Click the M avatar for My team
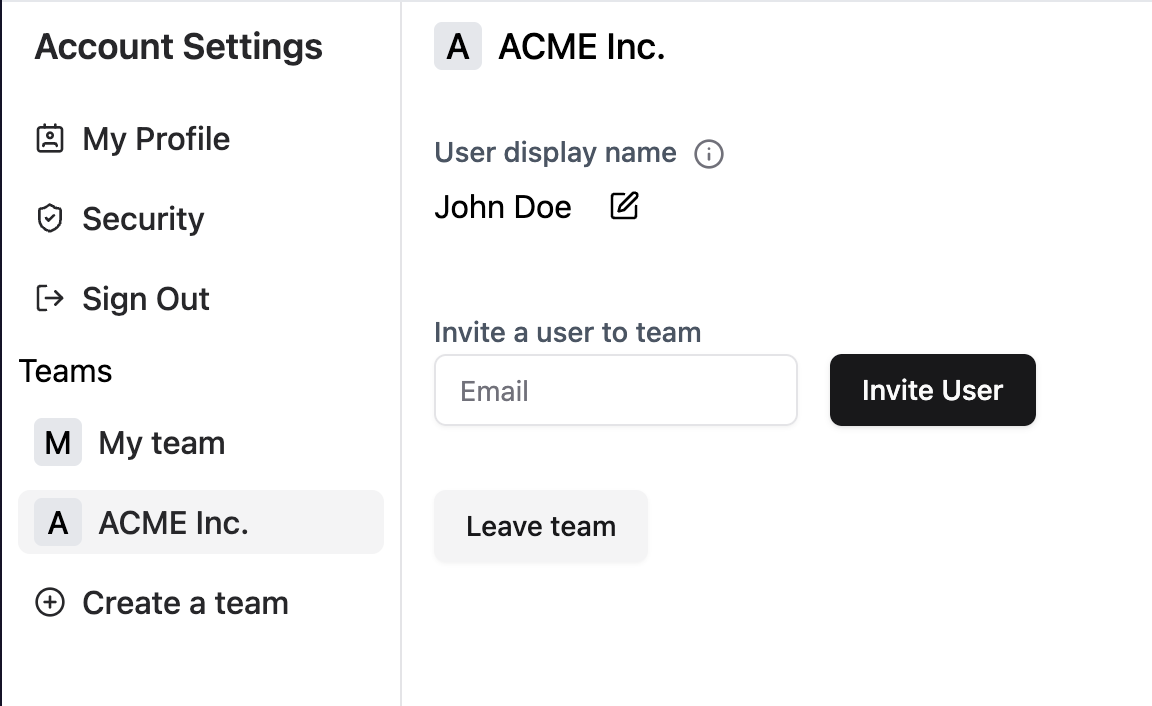The image size is (1152, 706). click(57, 442)
